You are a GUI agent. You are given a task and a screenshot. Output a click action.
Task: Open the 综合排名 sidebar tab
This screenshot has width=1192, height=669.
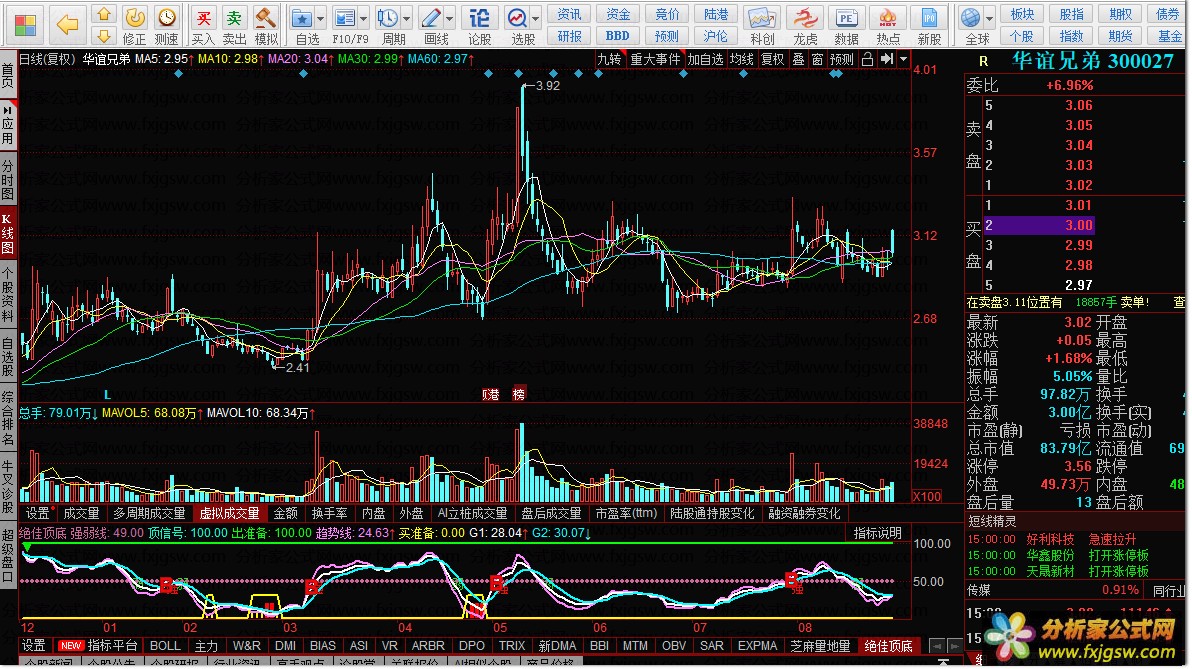[8, 419]
